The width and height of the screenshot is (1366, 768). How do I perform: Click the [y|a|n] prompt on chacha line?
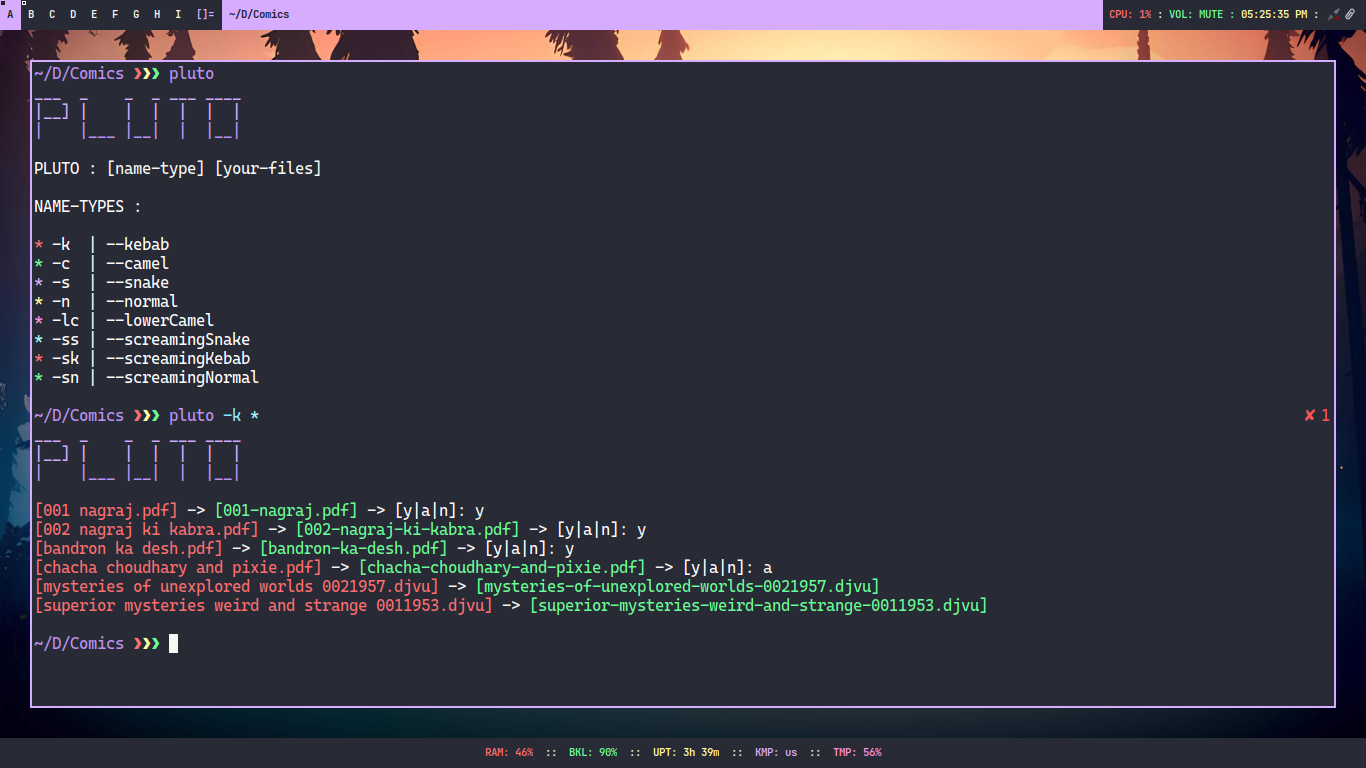click(718, 567)
